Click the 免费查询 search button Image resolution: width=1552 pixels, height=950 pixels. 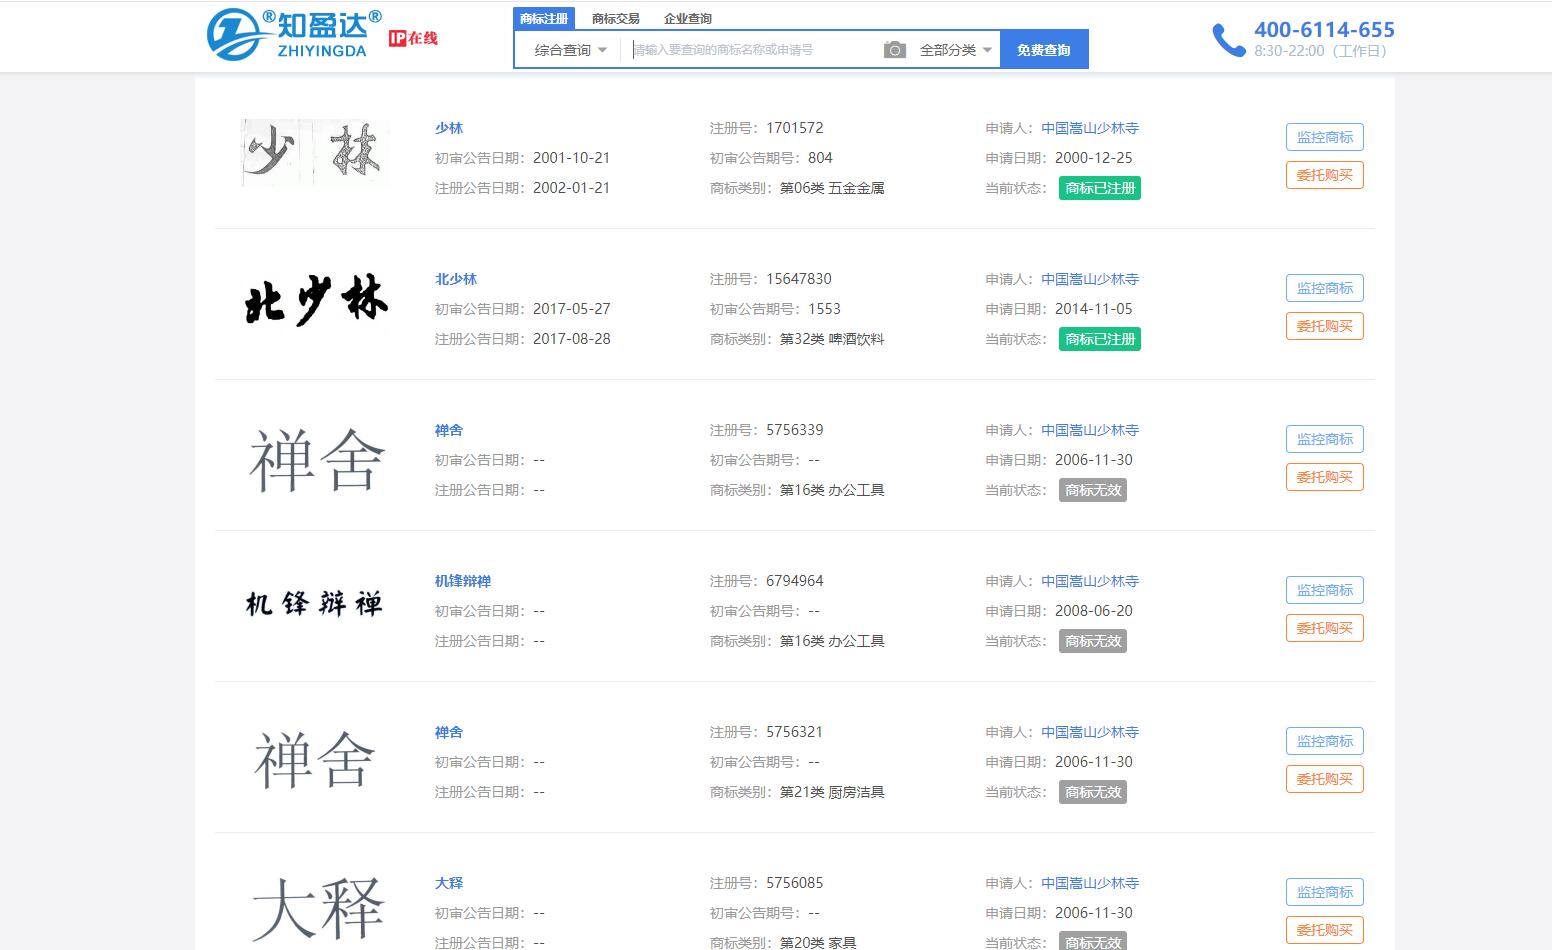click(x=1043, y=50)
